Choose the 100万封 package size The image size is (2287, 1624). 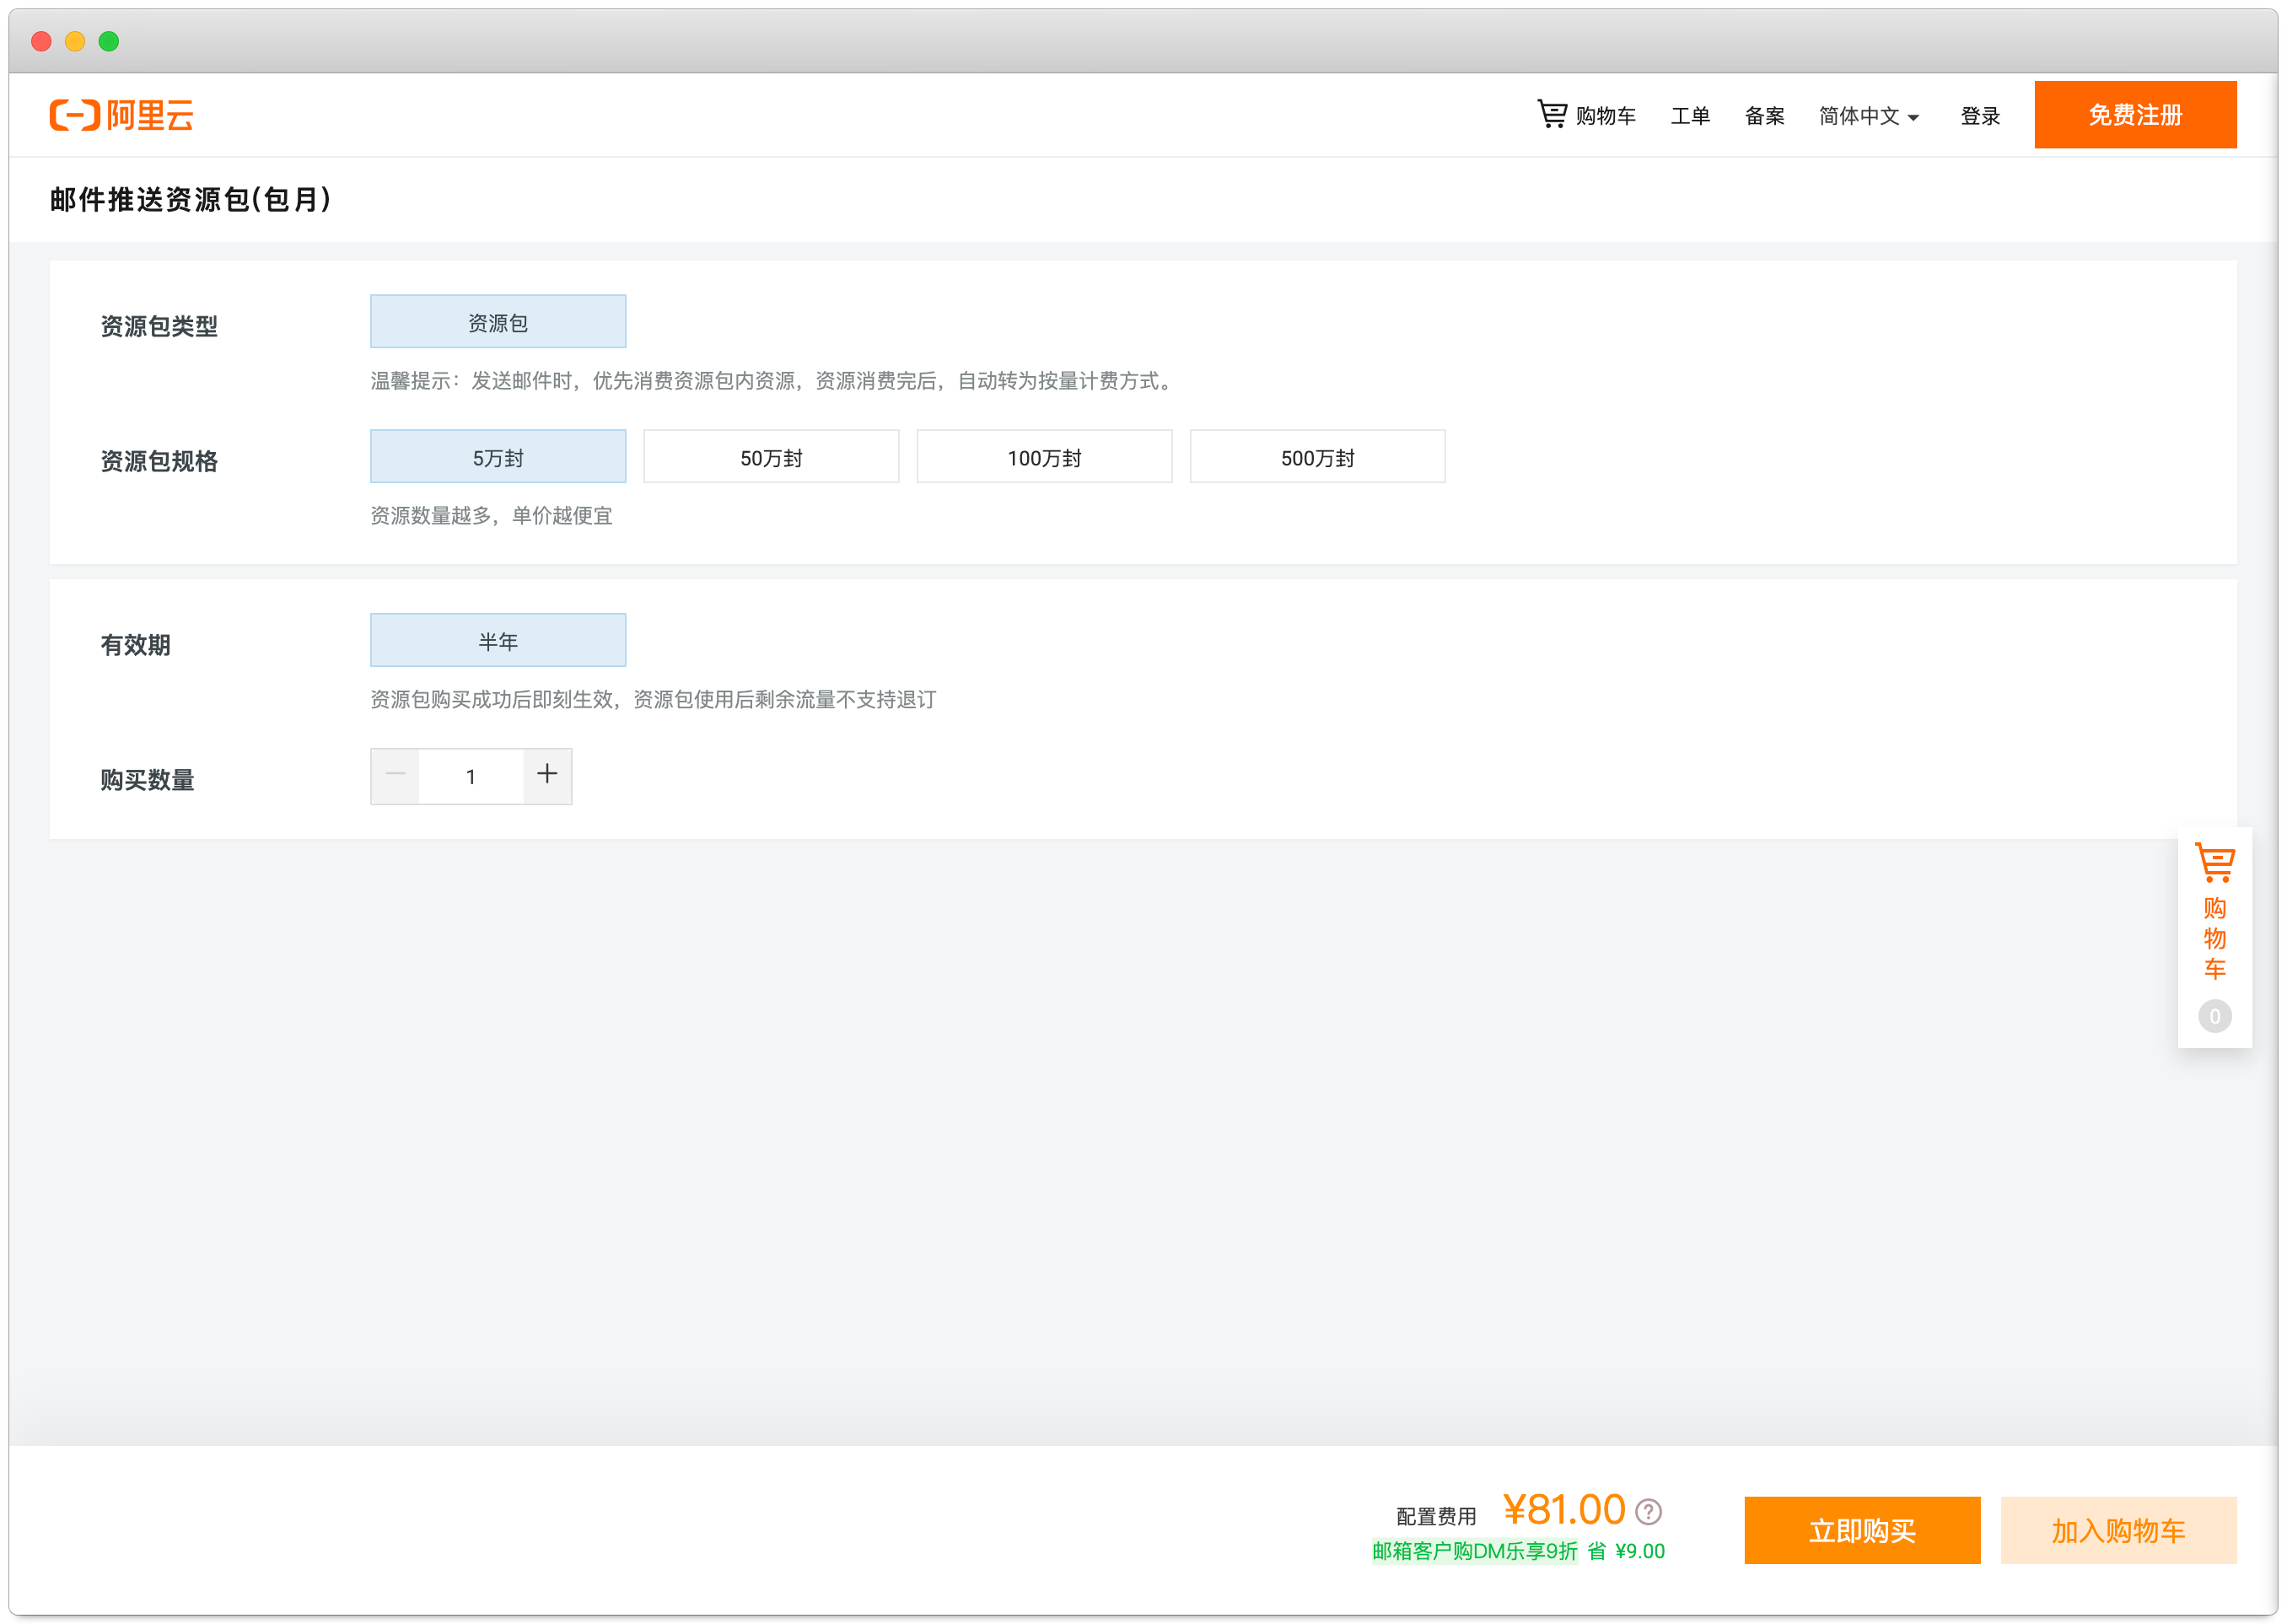coord(1044,457)
